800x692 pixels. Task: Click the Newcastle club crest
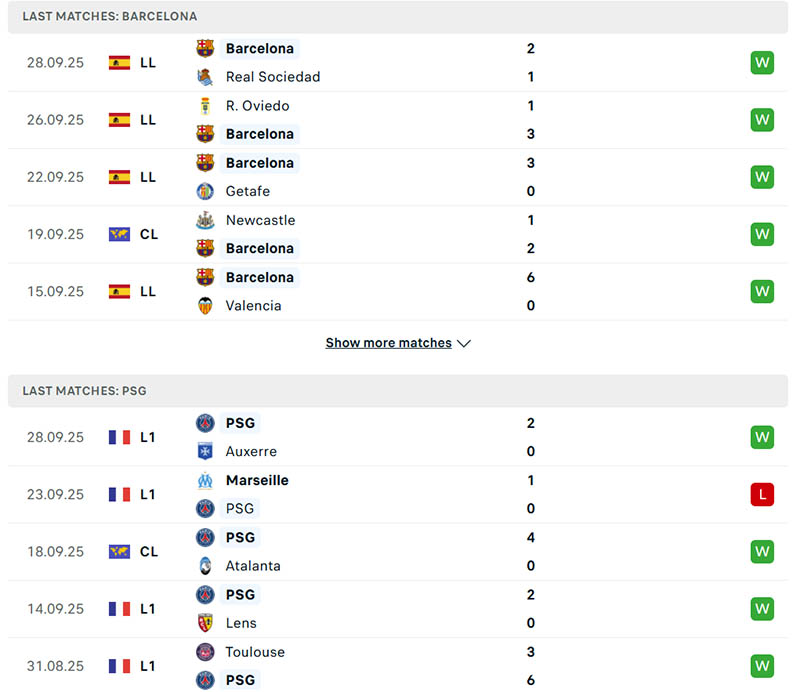[x=204, y=220]
